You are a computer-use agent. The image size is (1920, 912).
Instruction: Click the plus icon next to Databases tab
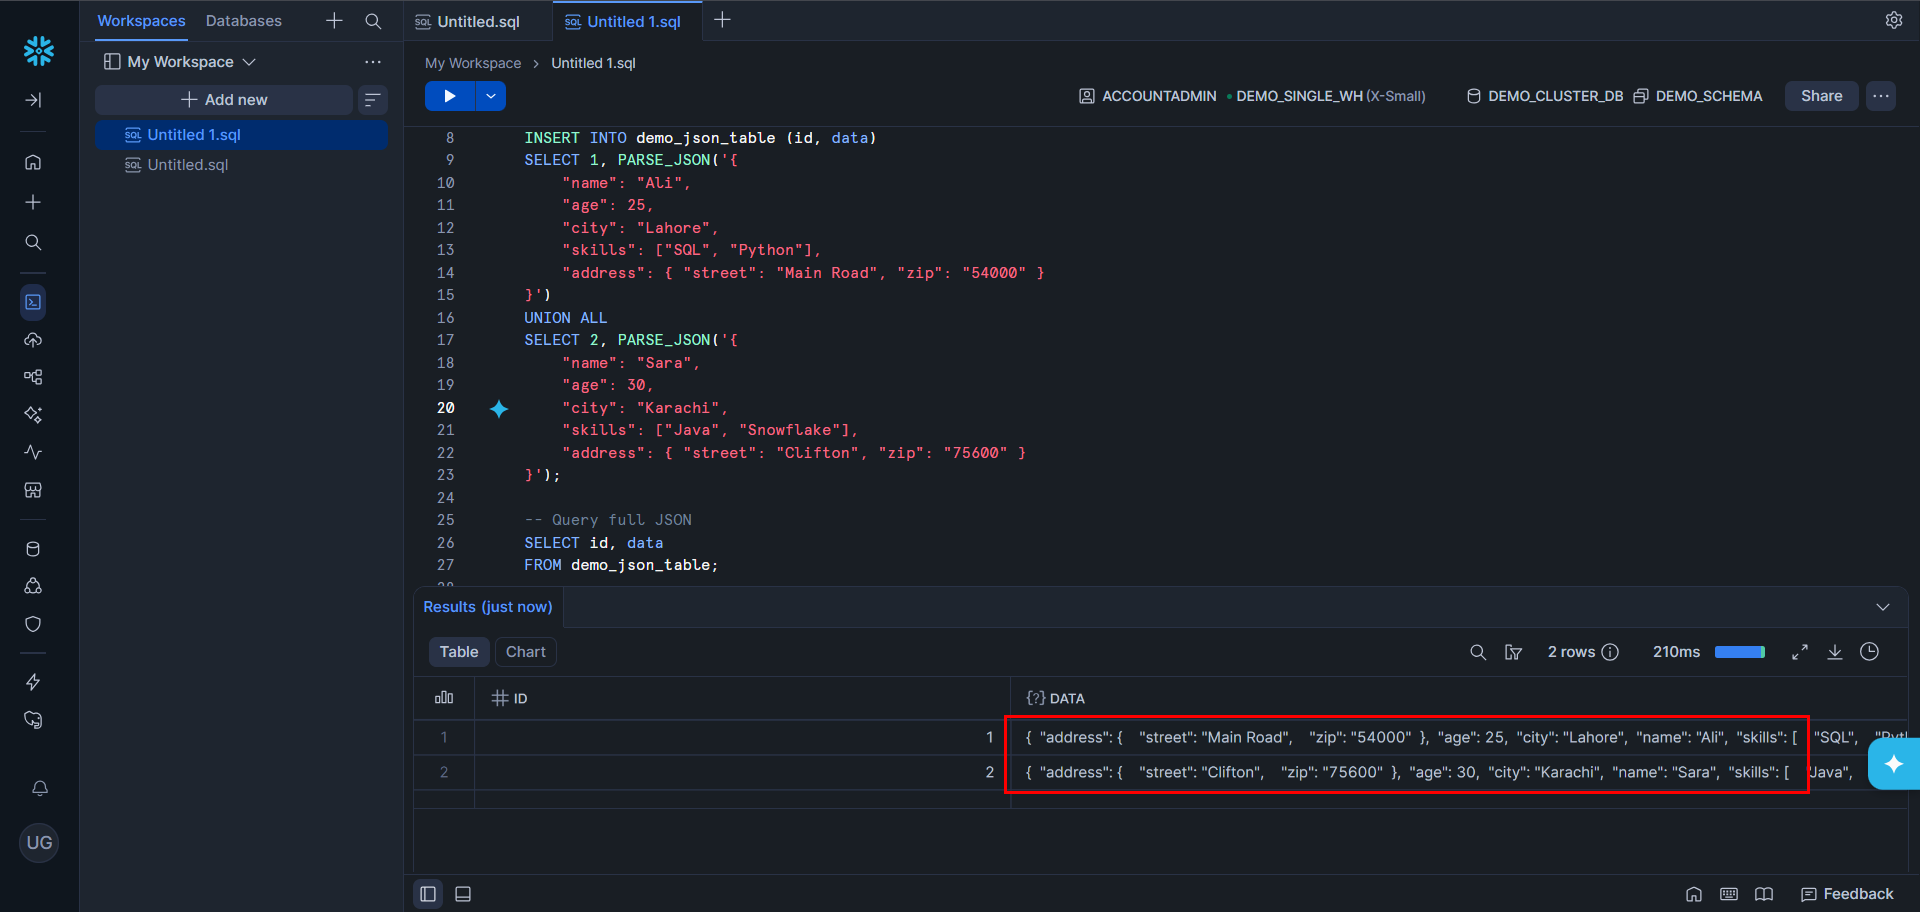pyautogui.click(x=334, y=21)
